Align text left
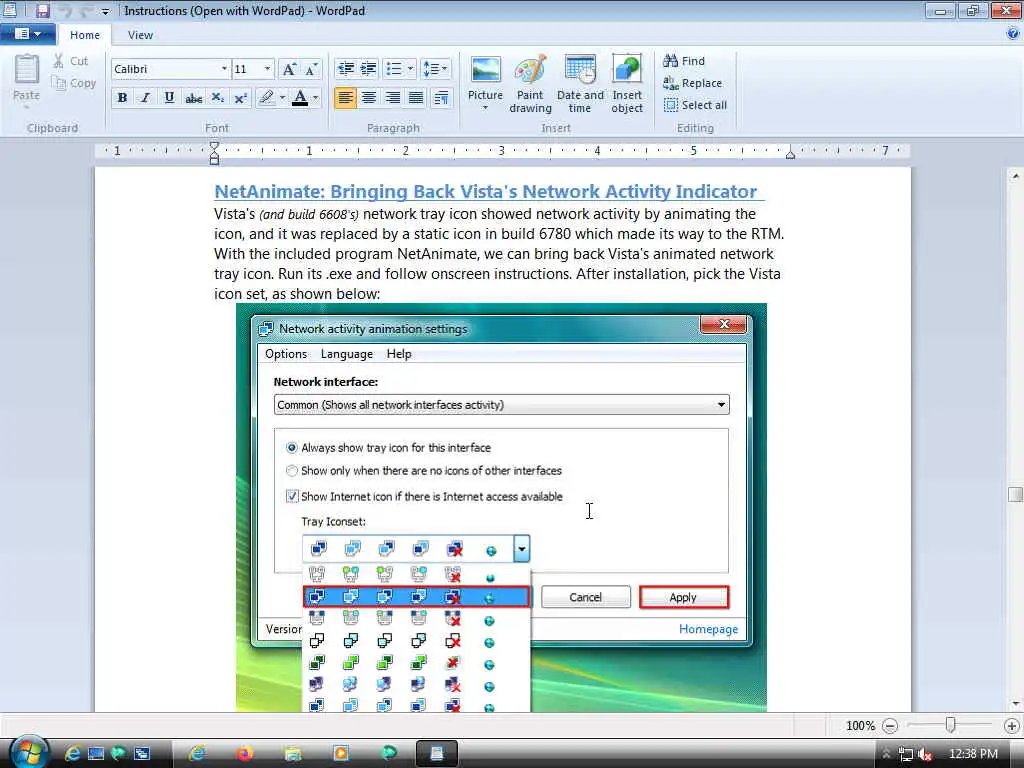This screenshot has width=1024, height=768. click(345, 98)
